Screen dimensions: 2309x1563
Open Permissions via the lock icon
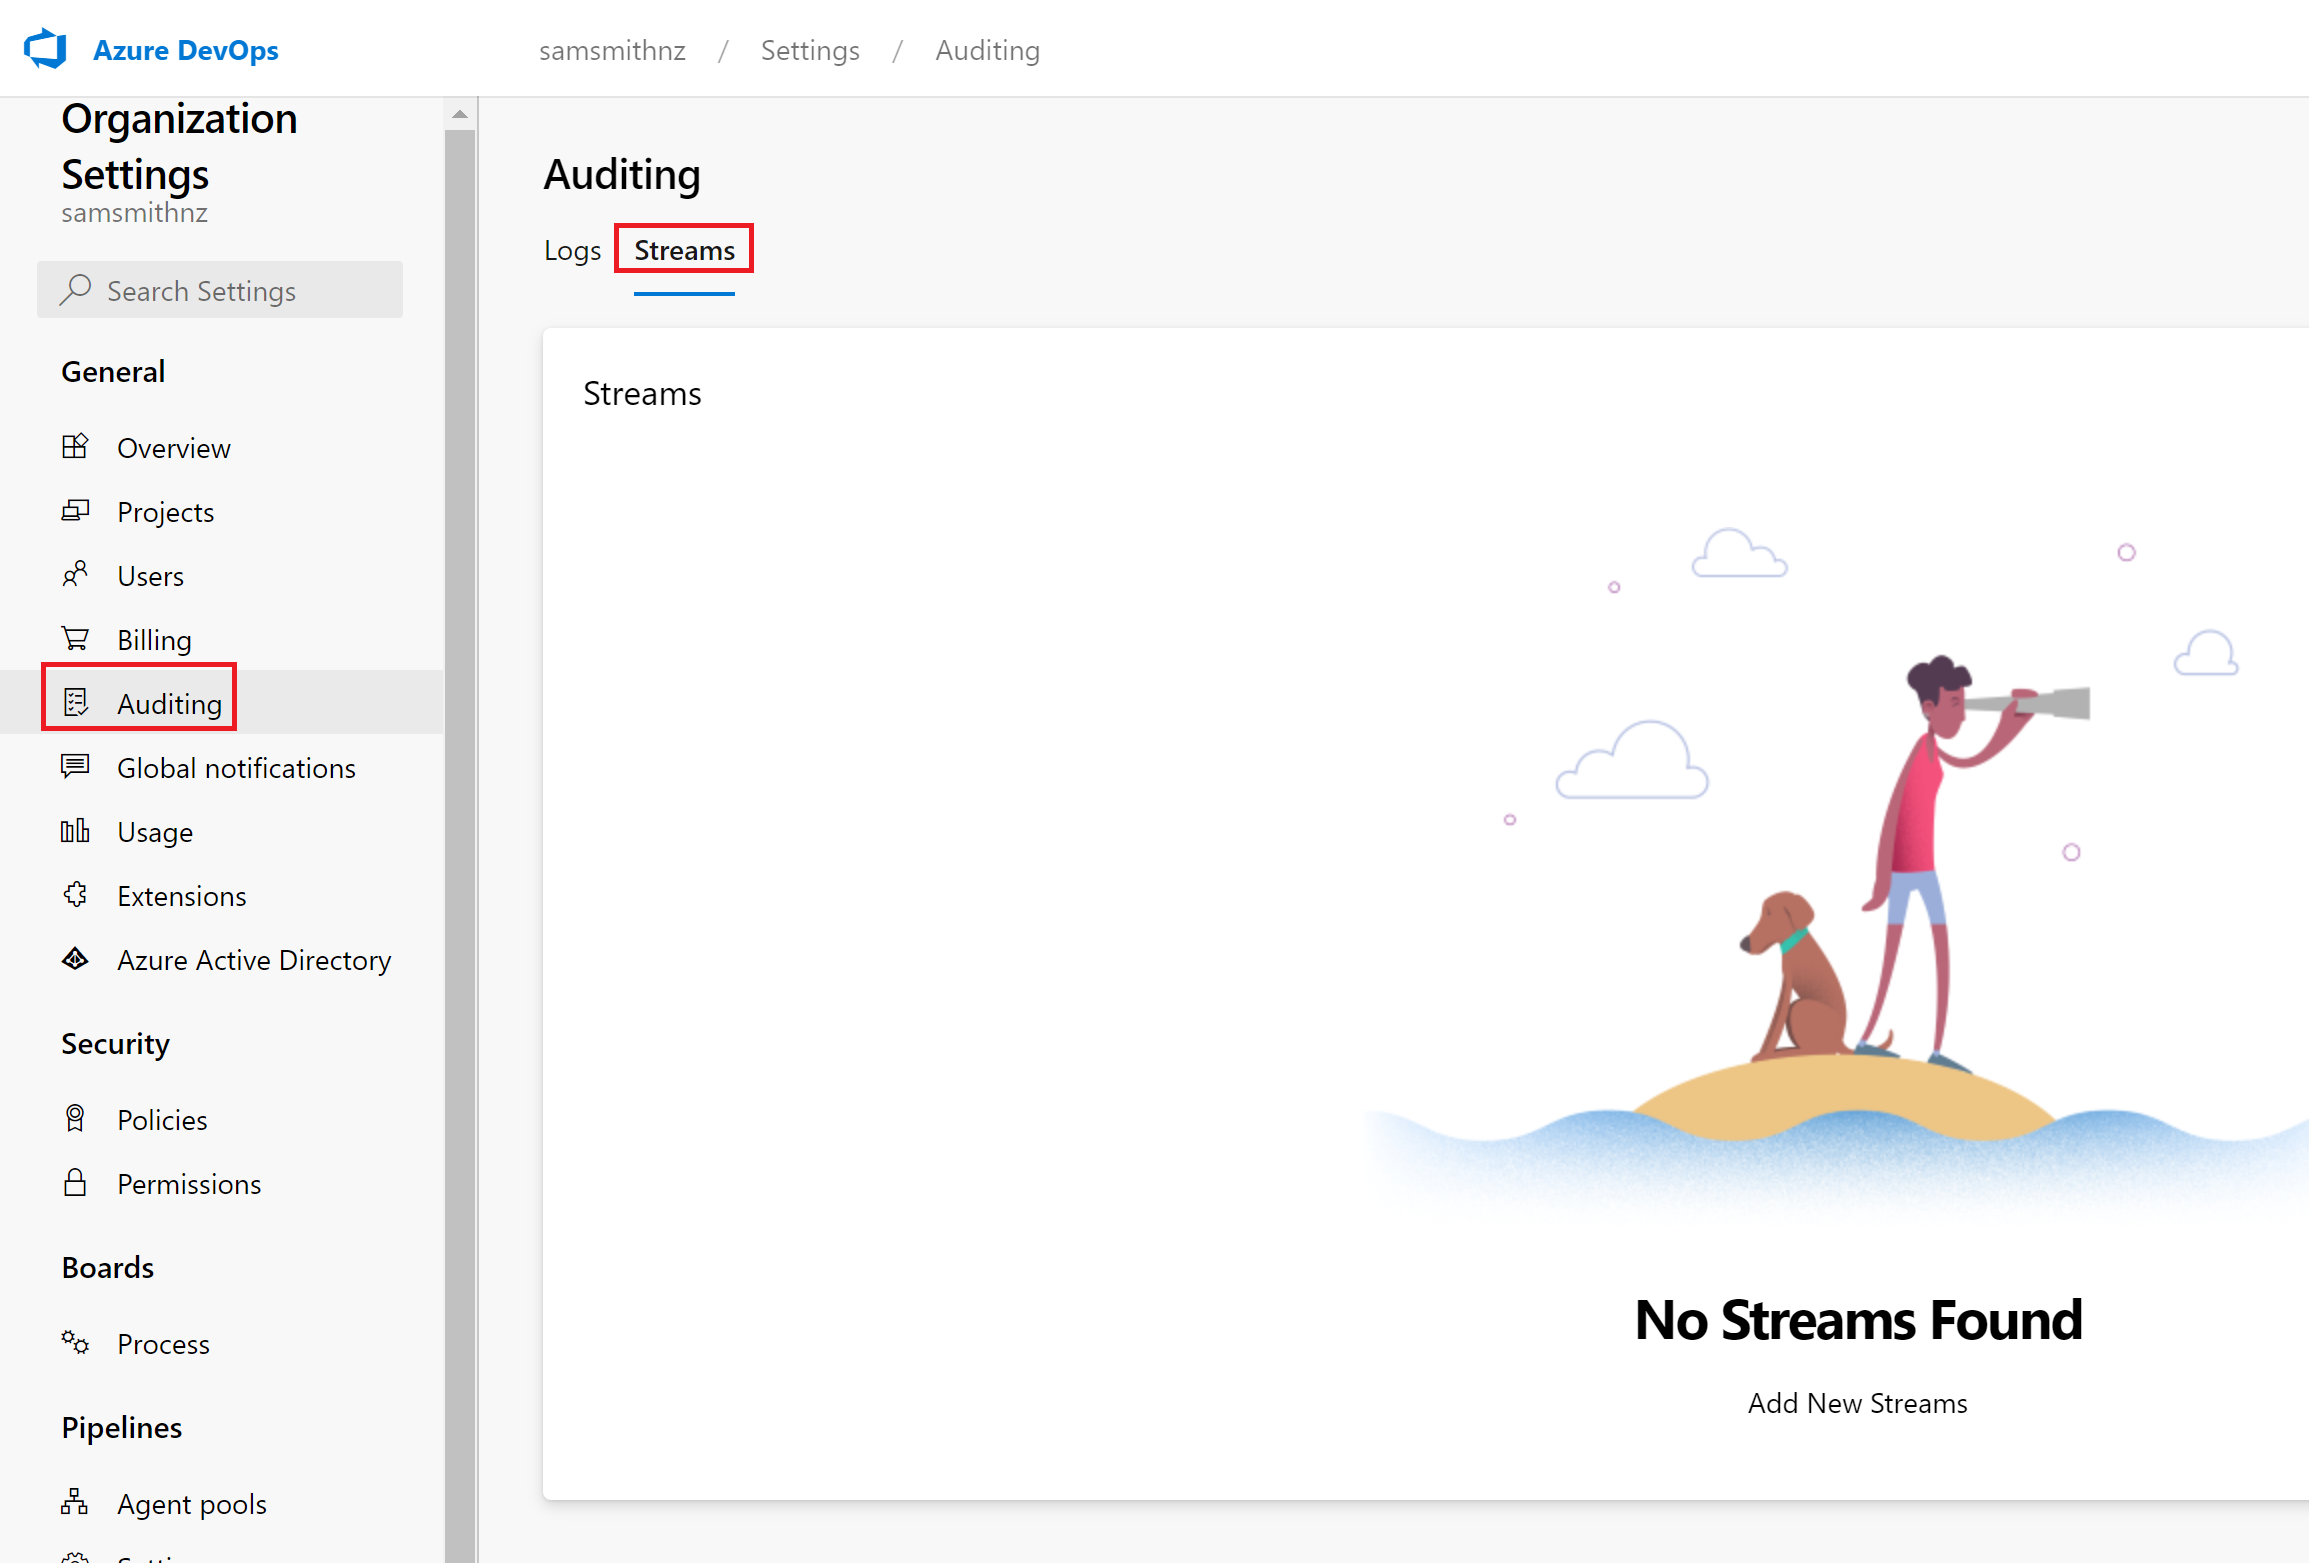pyautogui.click(x=75, y=1183)
